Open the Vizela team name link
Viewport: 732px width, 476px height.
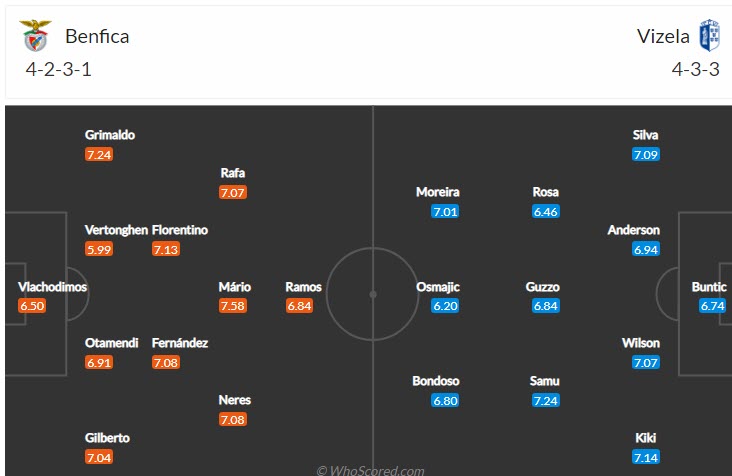tap(664, 37)
